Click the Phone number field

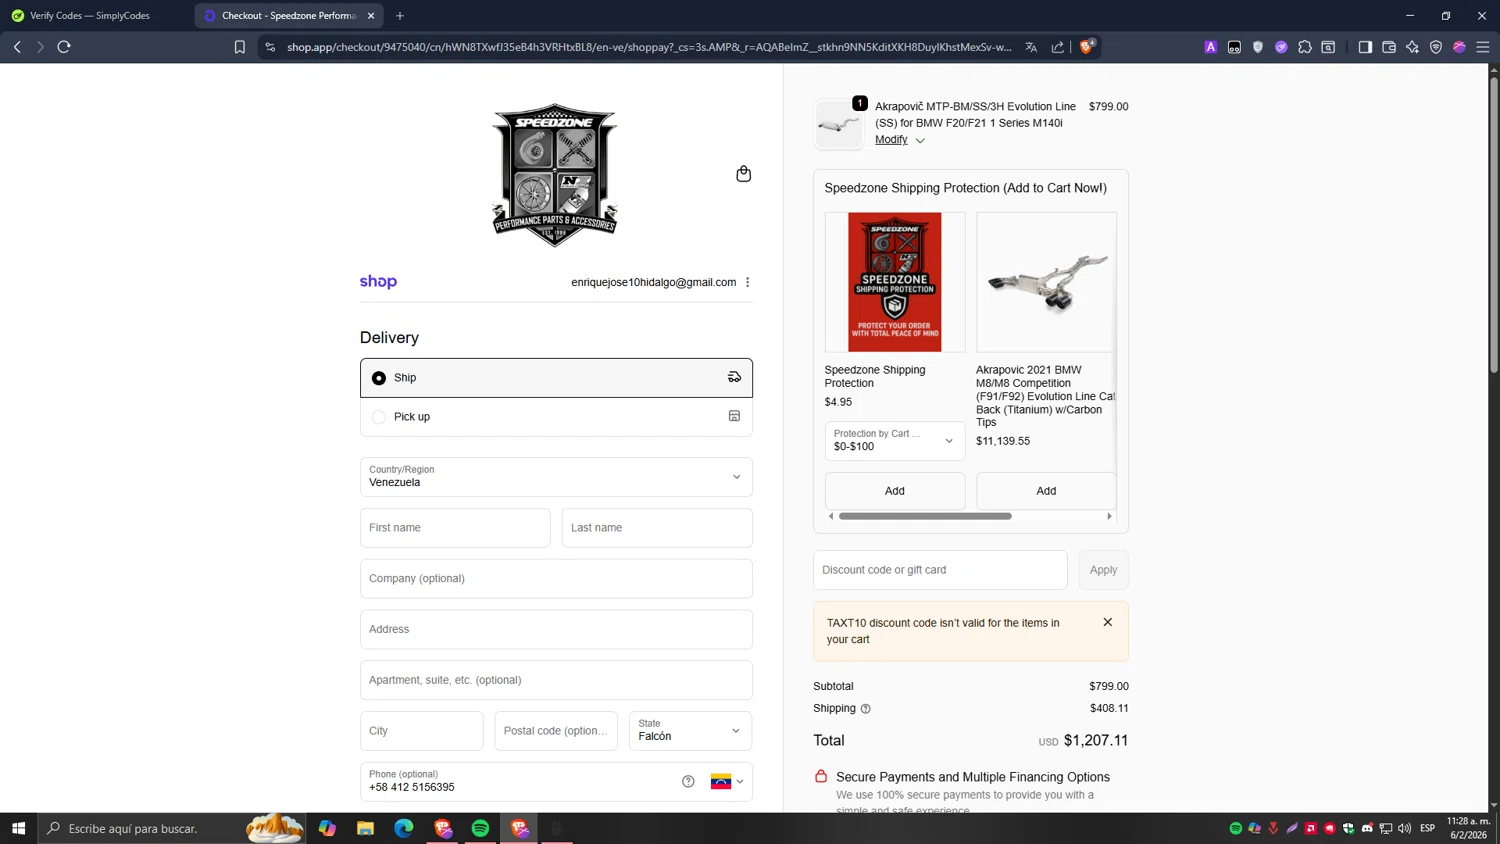520,781
